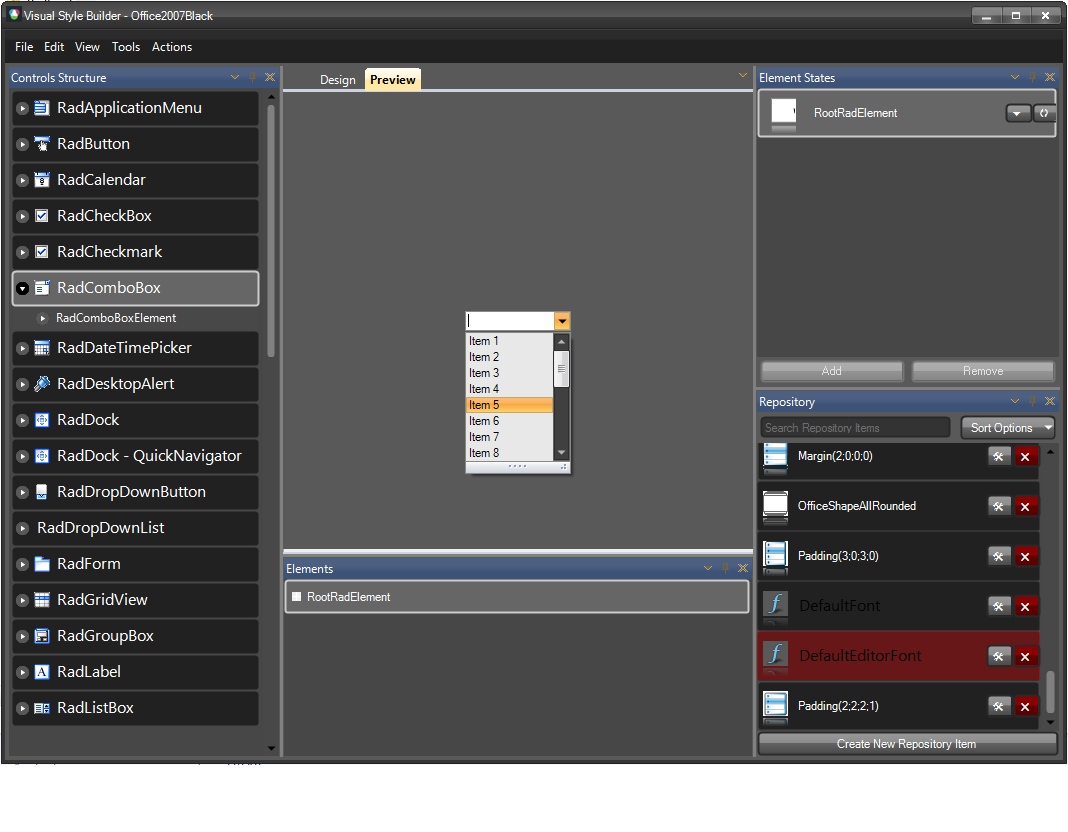Open the View menu
Viewport: 1068px width, 832px height.
[87, 47]
